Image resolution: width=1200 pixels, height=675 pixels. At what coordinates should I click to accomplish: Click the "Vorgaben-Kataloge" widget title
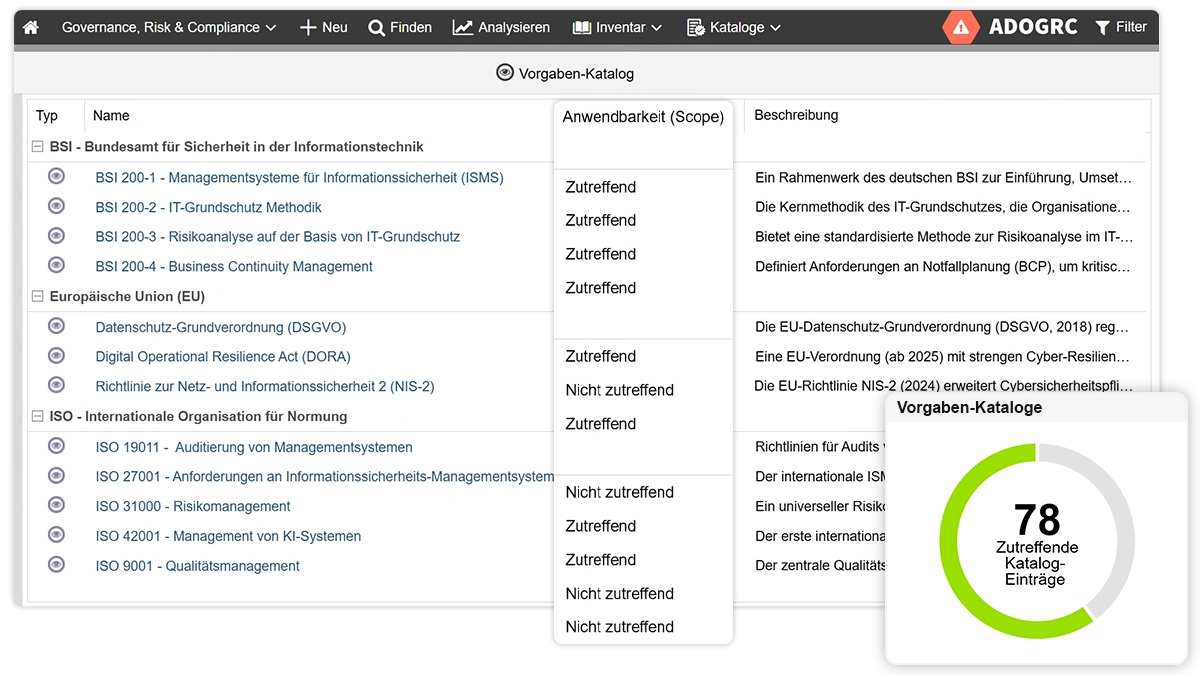(969, 407)
